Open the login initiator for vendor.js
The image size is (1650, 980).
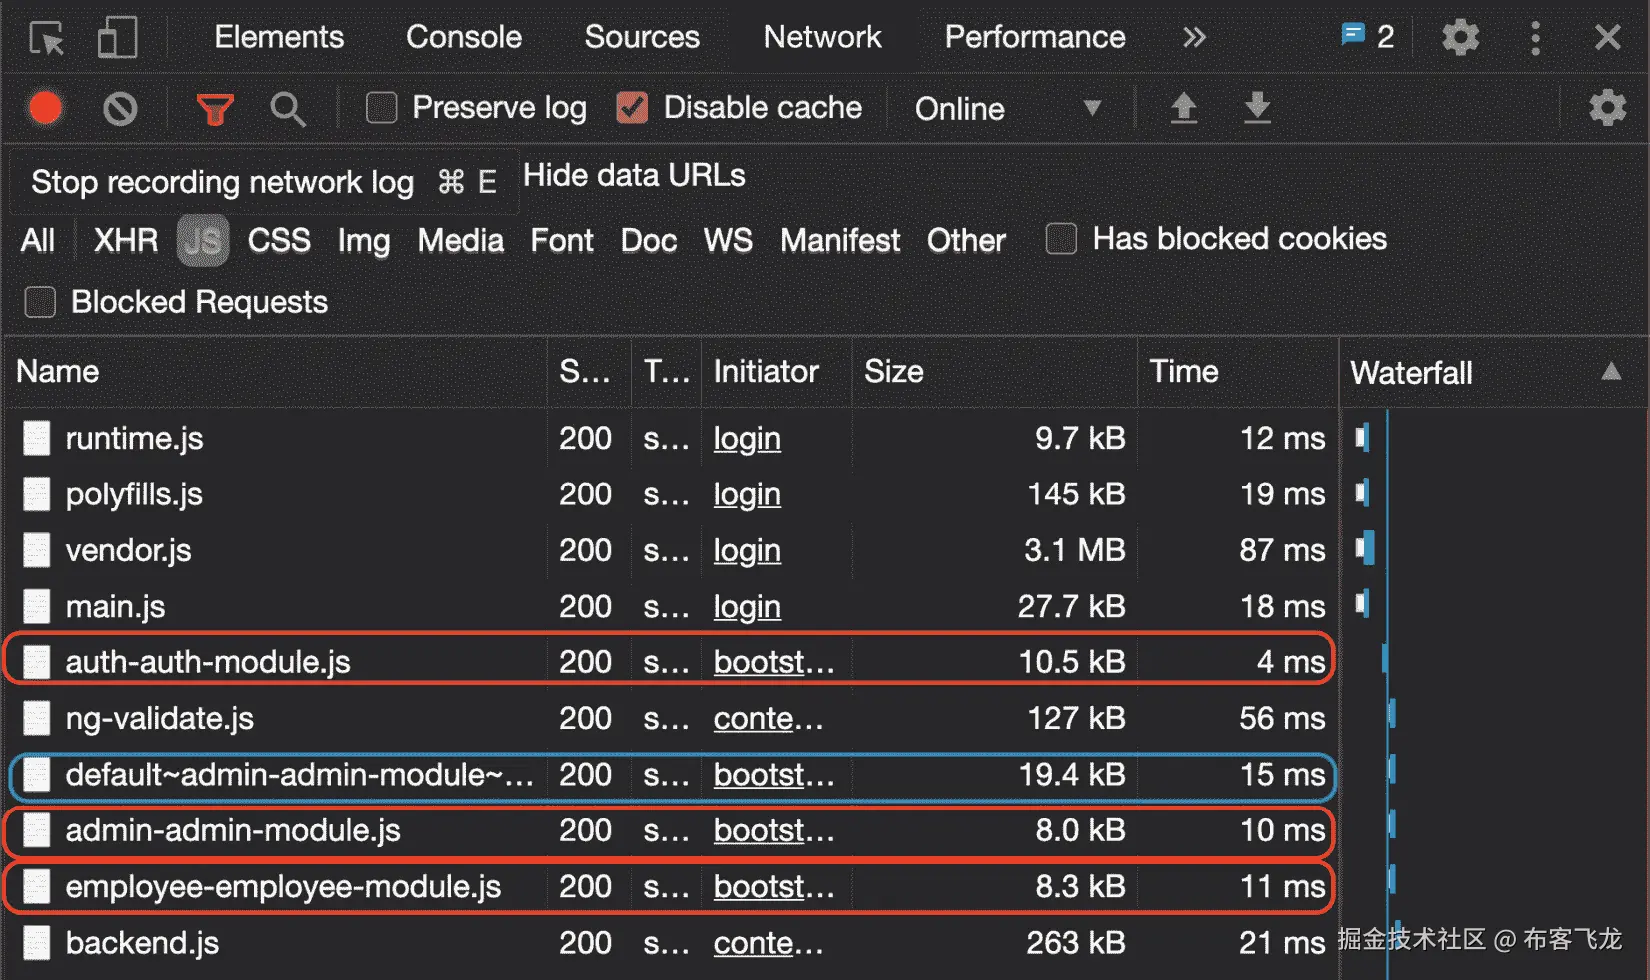coord(746,550)
